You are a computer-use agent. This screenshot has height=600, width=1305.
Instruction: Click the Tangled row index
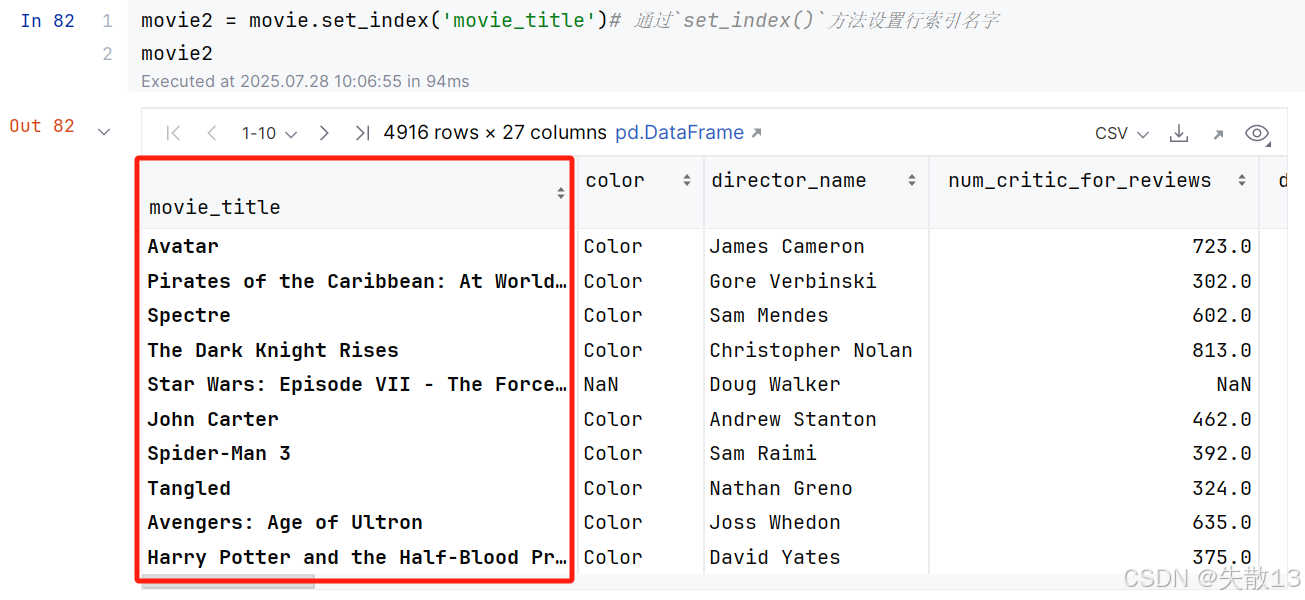pyautogui.click(x=189, y=488)
